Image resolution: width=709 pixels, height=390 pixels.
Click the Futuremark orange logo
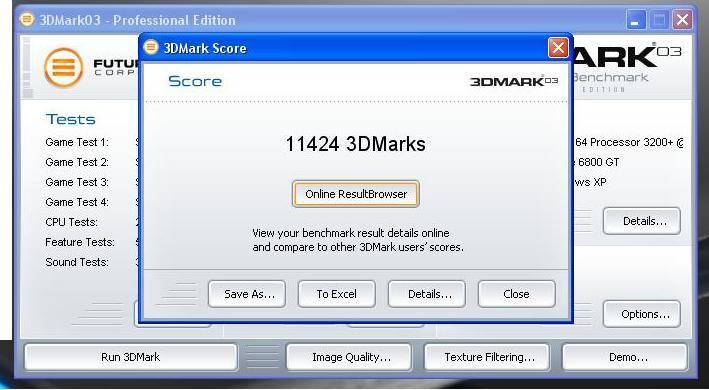pyautogui.click(x=64, y=67)
